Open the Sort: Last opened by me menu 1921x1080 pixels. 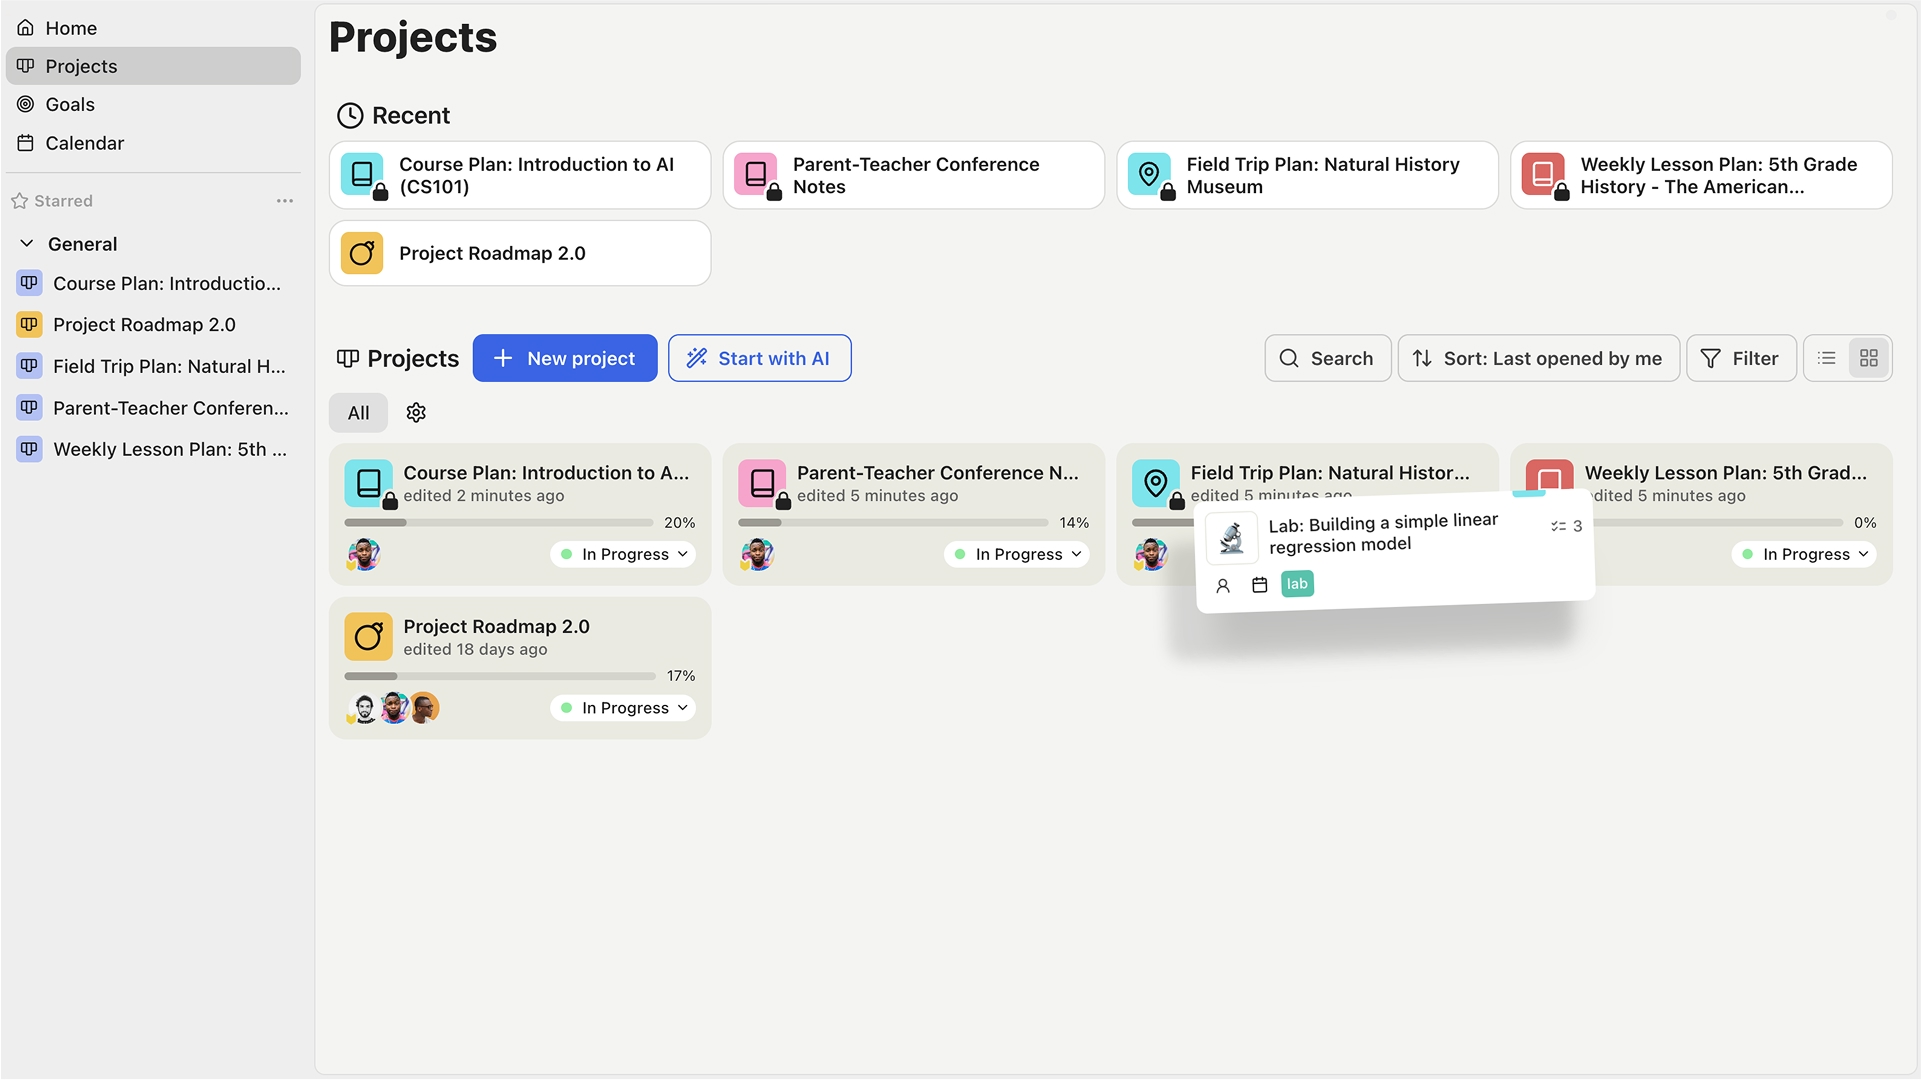(1538, 358)
